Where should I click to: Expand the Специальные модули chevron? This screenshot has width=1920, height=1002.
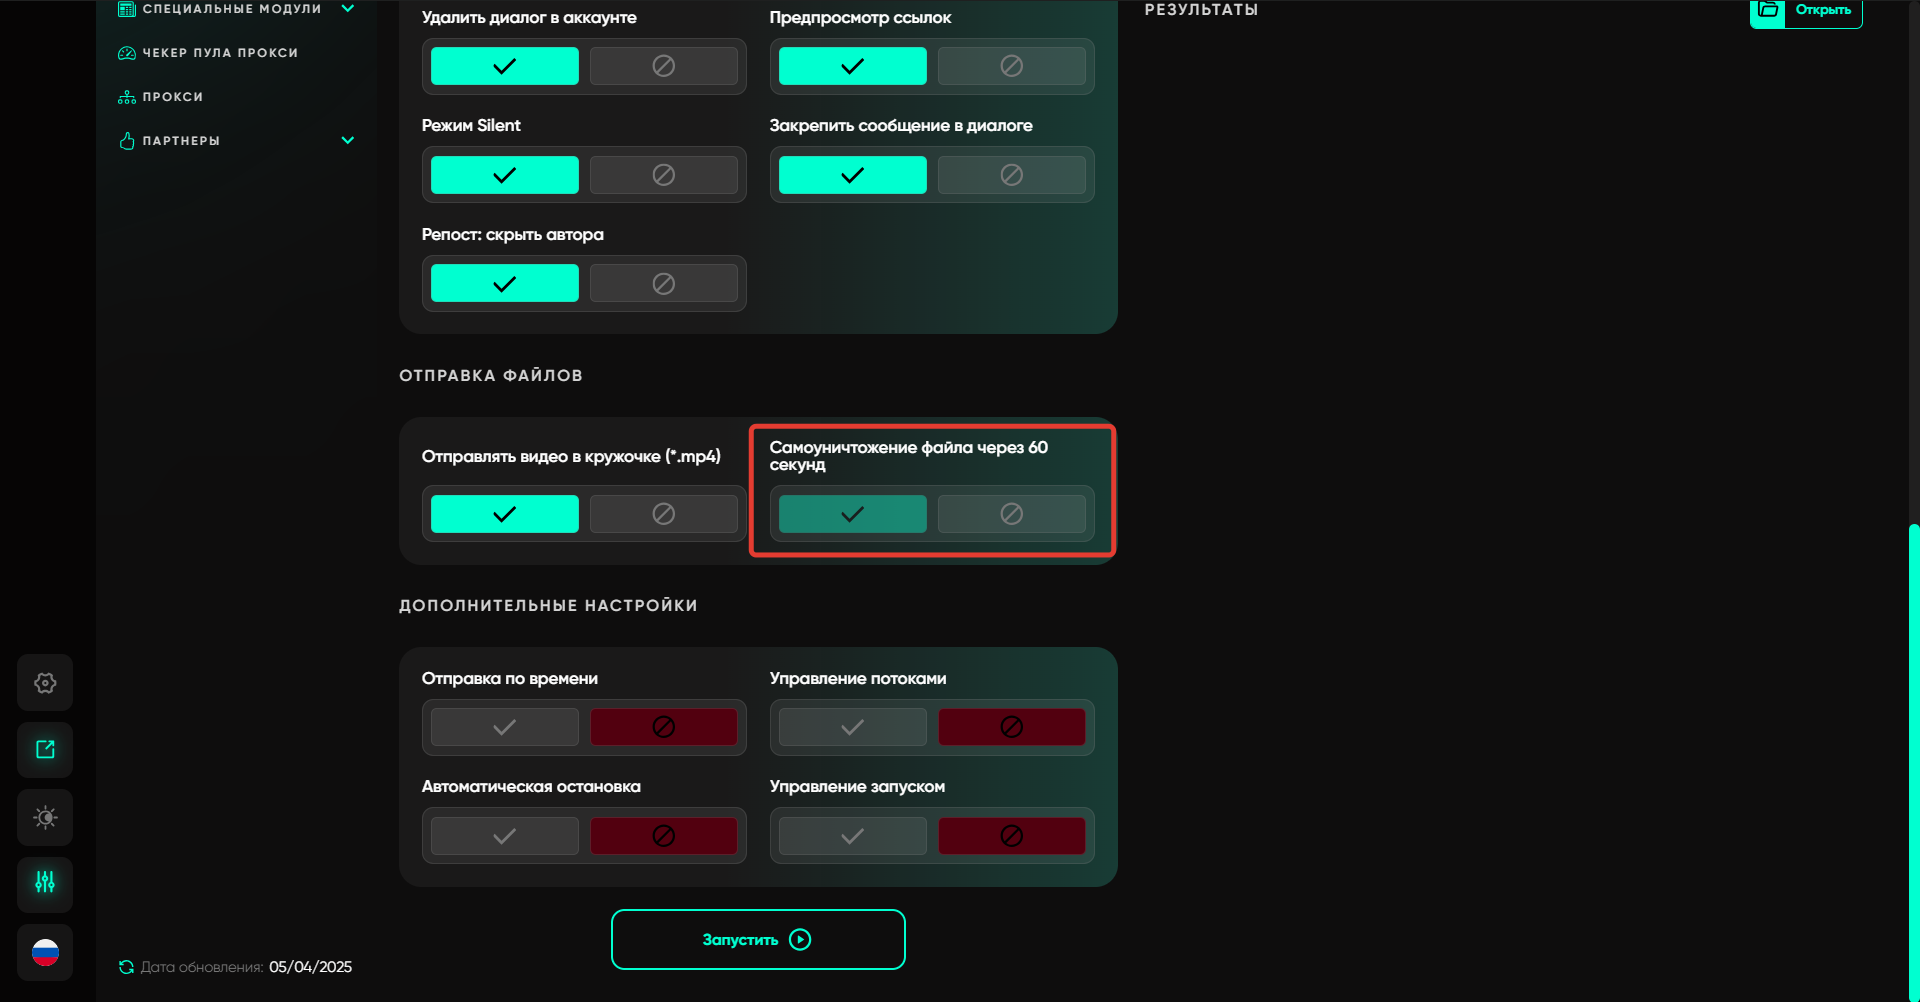point(348,9)
